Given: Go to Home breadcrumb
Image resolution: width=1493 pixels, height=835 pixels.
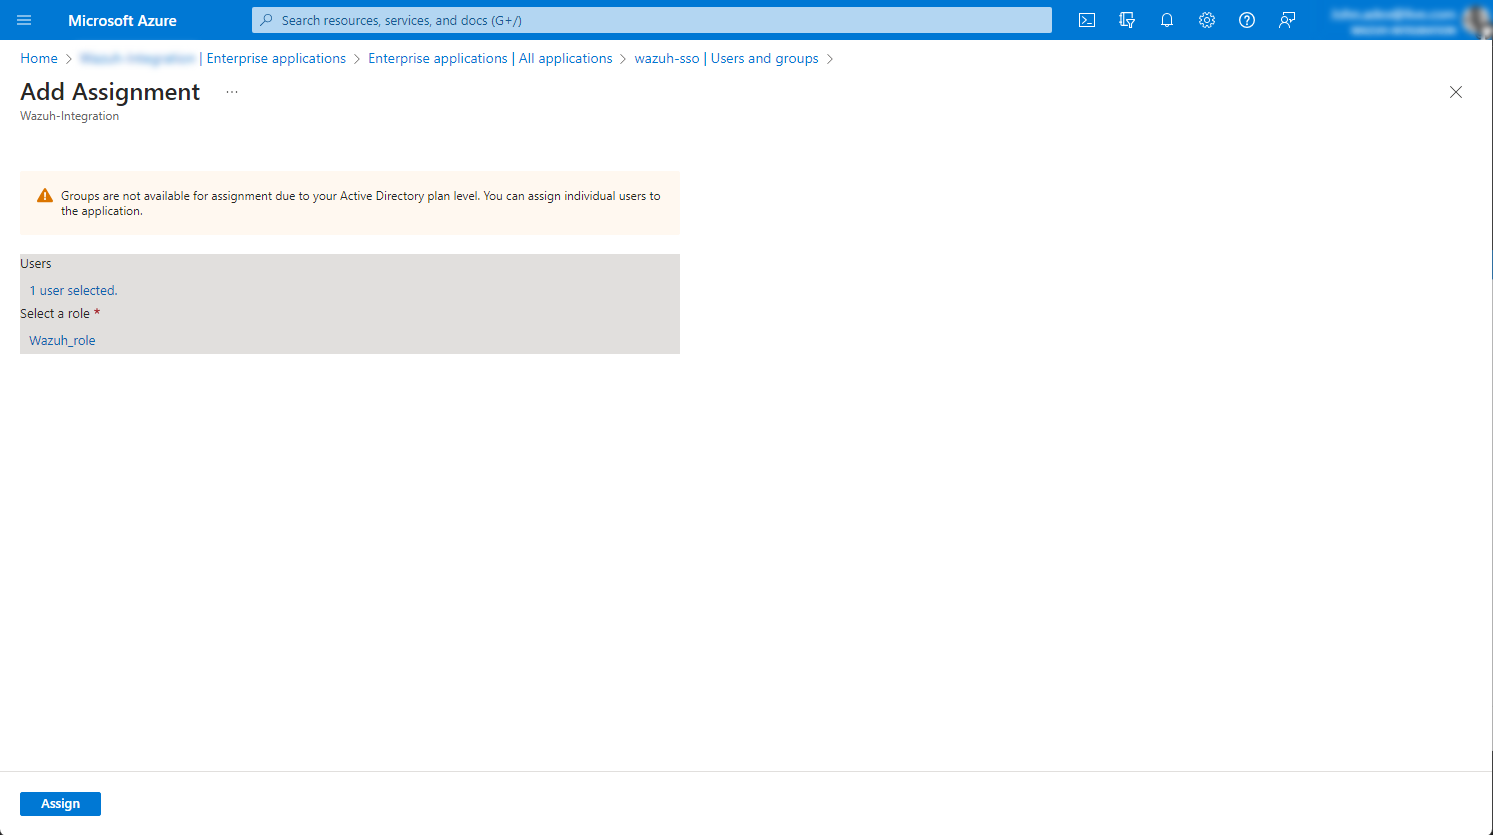Looking at the screenshot, I should [x=39, y=59].
